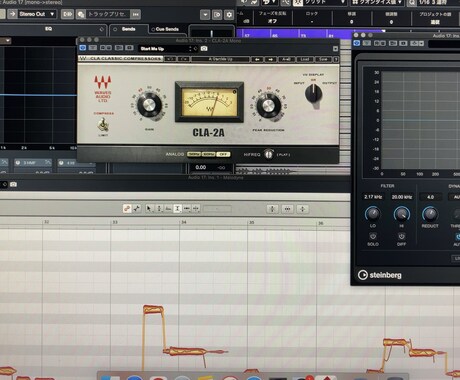This screenshot has width=460, height=380.
Task: Select the Melodyne note separation tool
Action: (x=196, y=209)
